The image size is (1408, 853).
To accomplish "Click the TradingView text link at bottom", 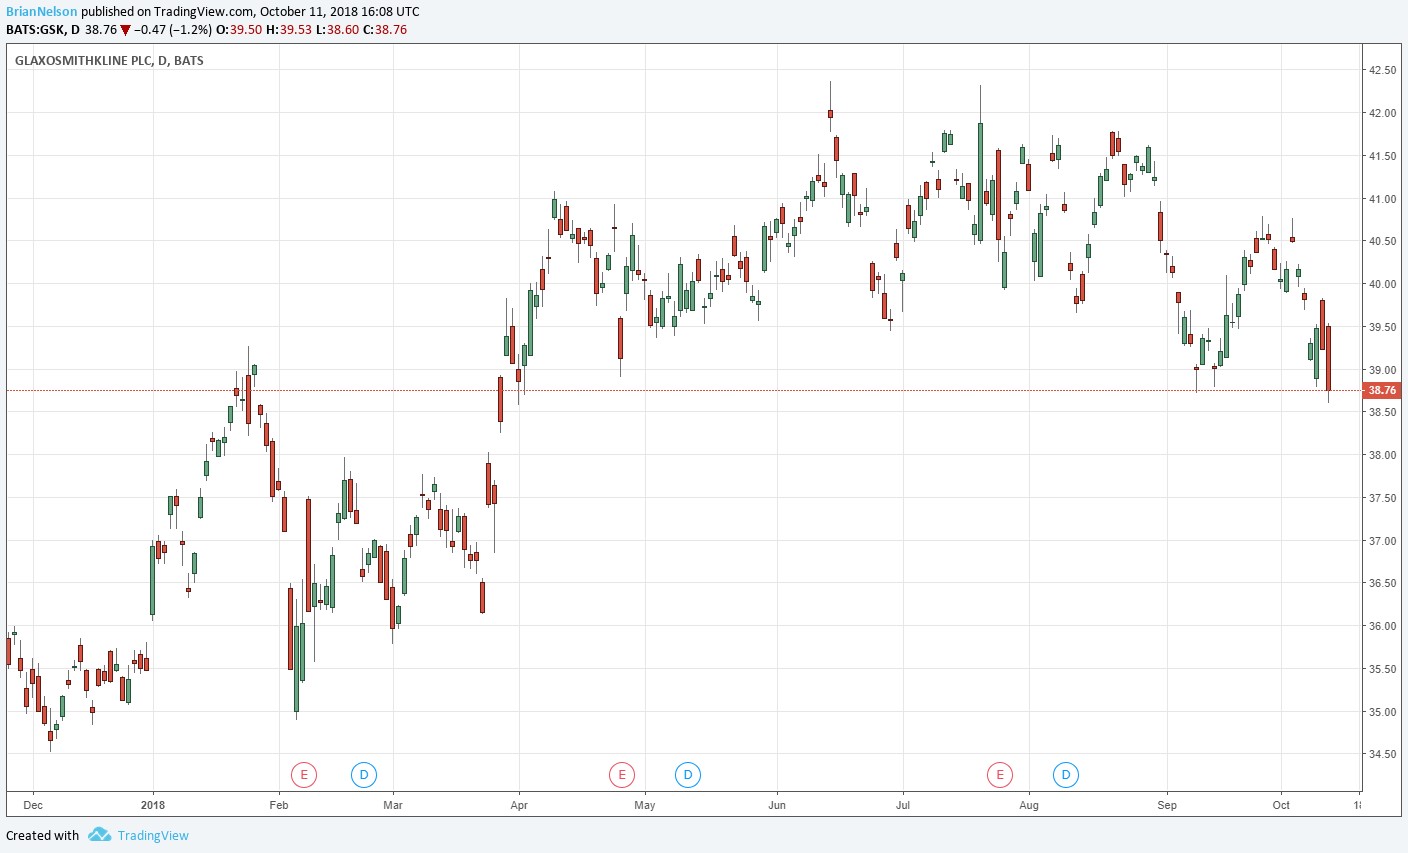I will click(152, 836).
